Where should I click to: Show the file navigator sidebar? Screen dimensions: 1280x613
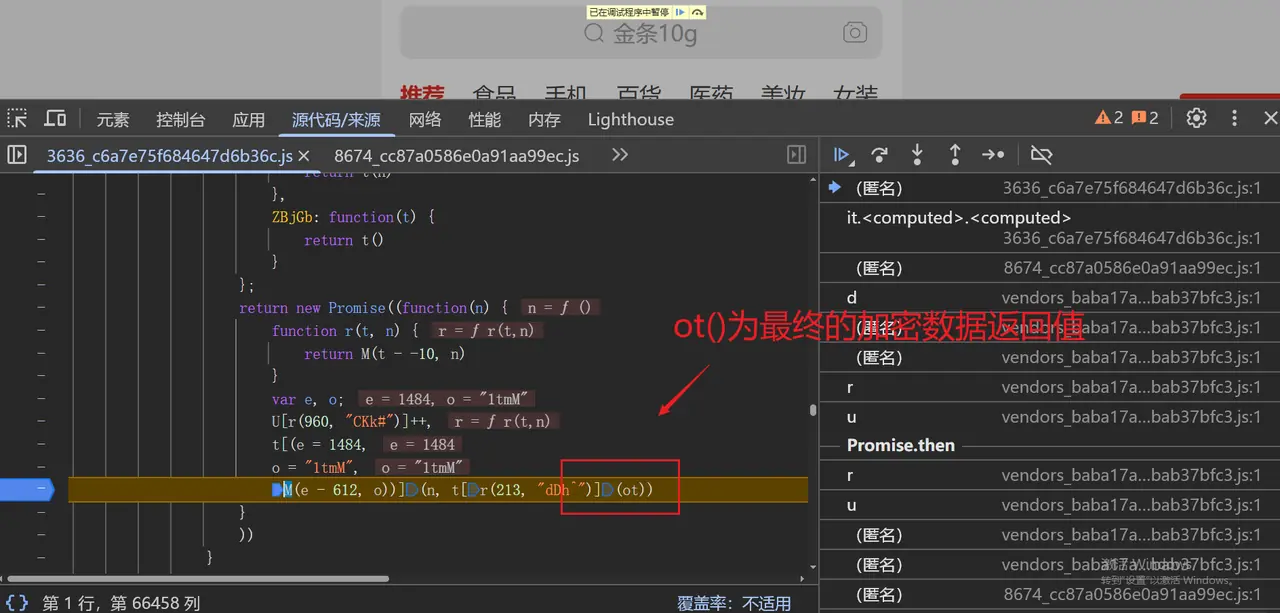17,155
